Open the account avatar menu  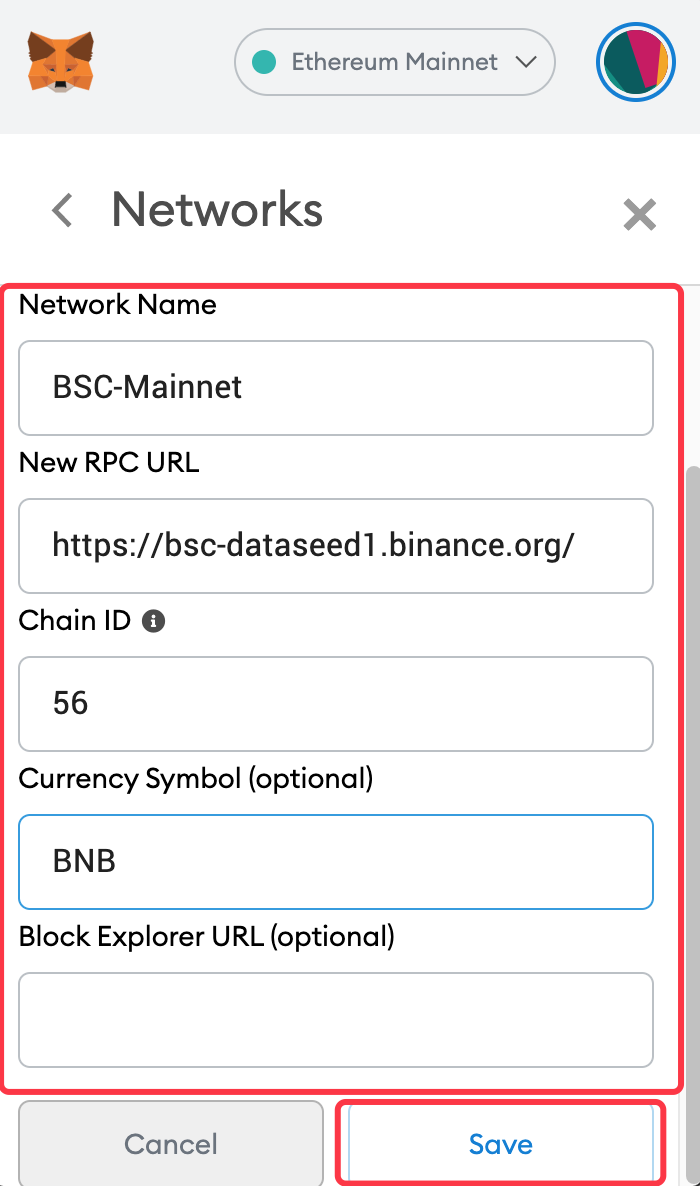click(x=636, y=62)
